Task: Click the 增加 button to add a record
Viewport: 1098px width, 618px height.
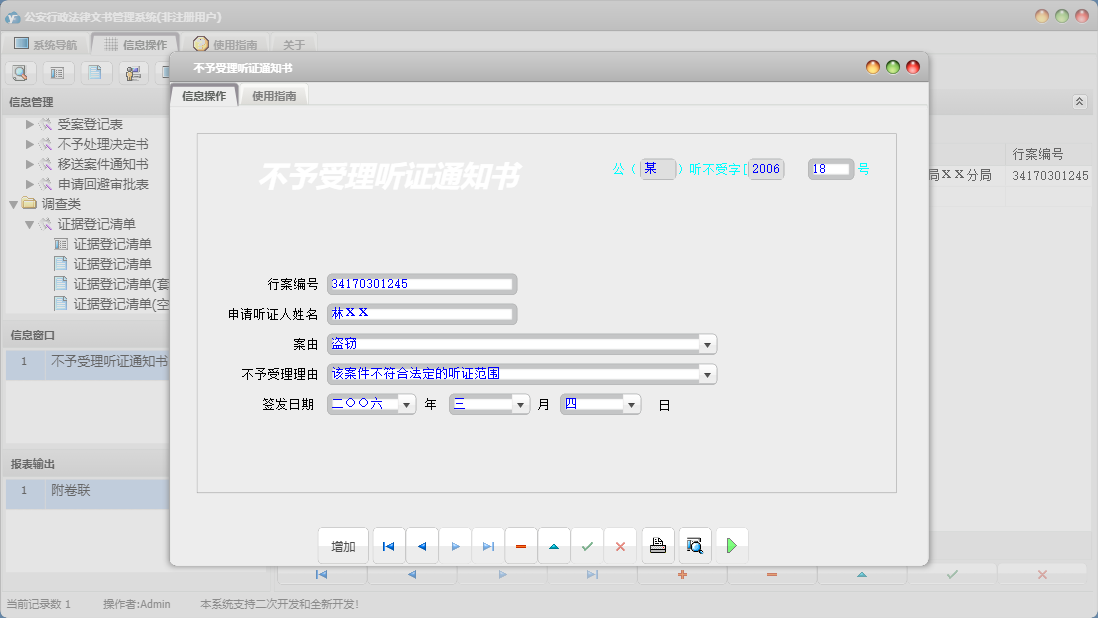Action: pos(343,545)
